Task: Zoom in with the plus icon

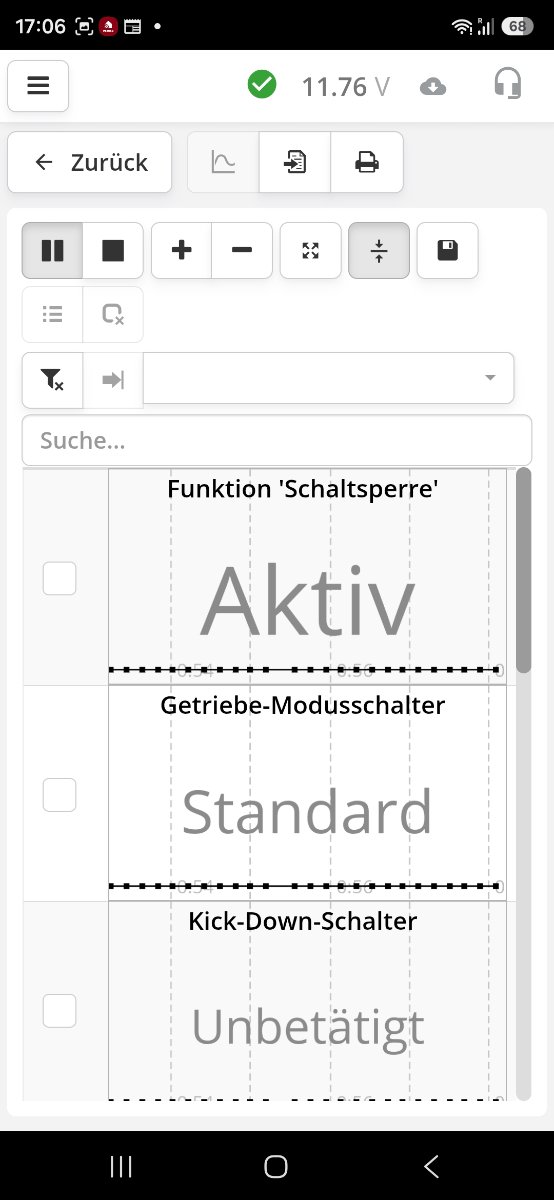Action: (182, 250)
